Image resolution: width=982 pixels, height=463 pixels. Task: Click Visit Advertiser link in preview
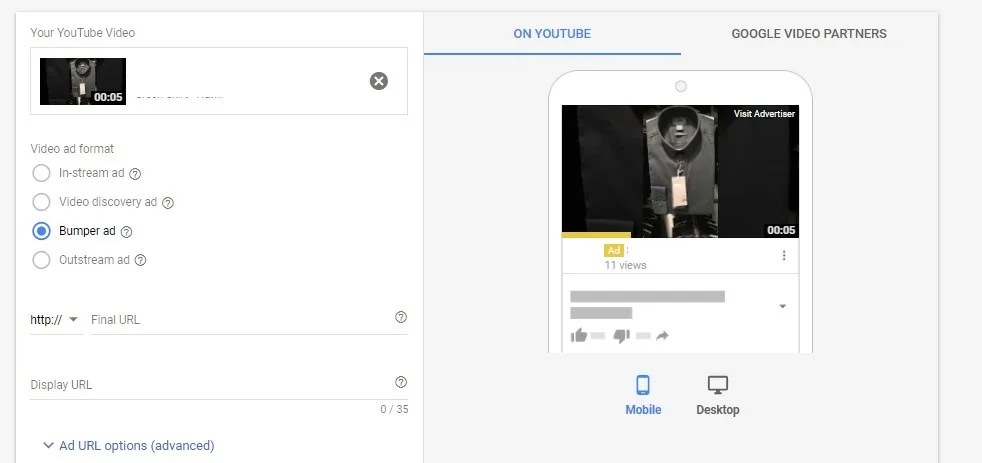point(764,114)
